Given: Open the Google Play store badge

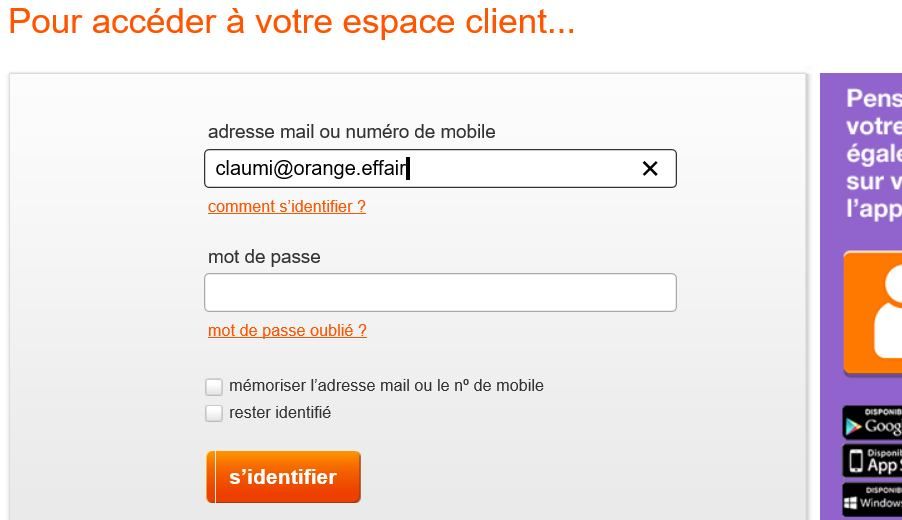Looking at the screenshot, I should point(873,424).
